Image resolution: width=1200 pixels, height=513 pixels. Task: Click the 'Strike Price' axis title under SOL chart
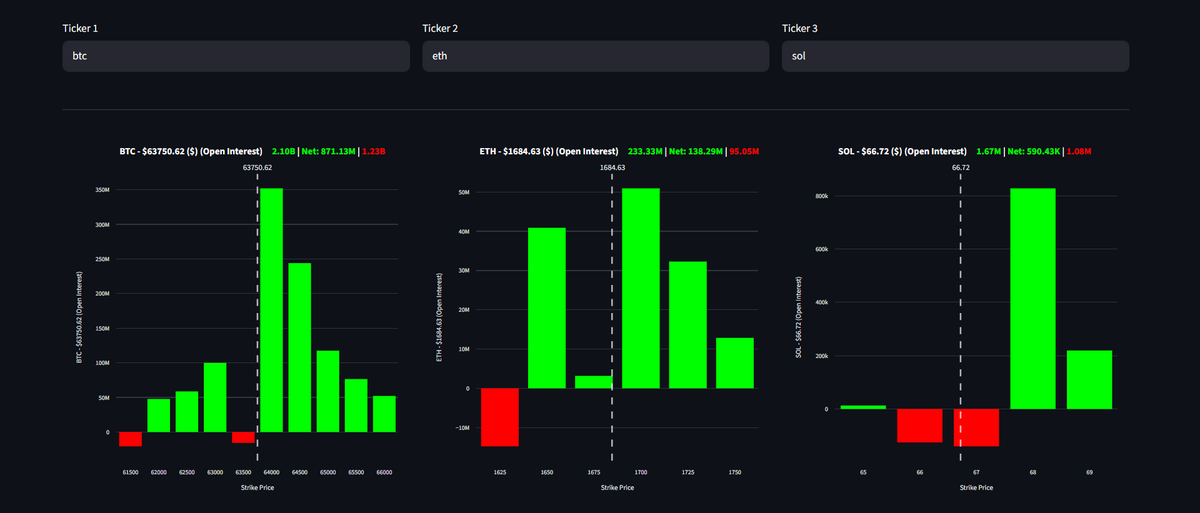(x=977, y=488)
